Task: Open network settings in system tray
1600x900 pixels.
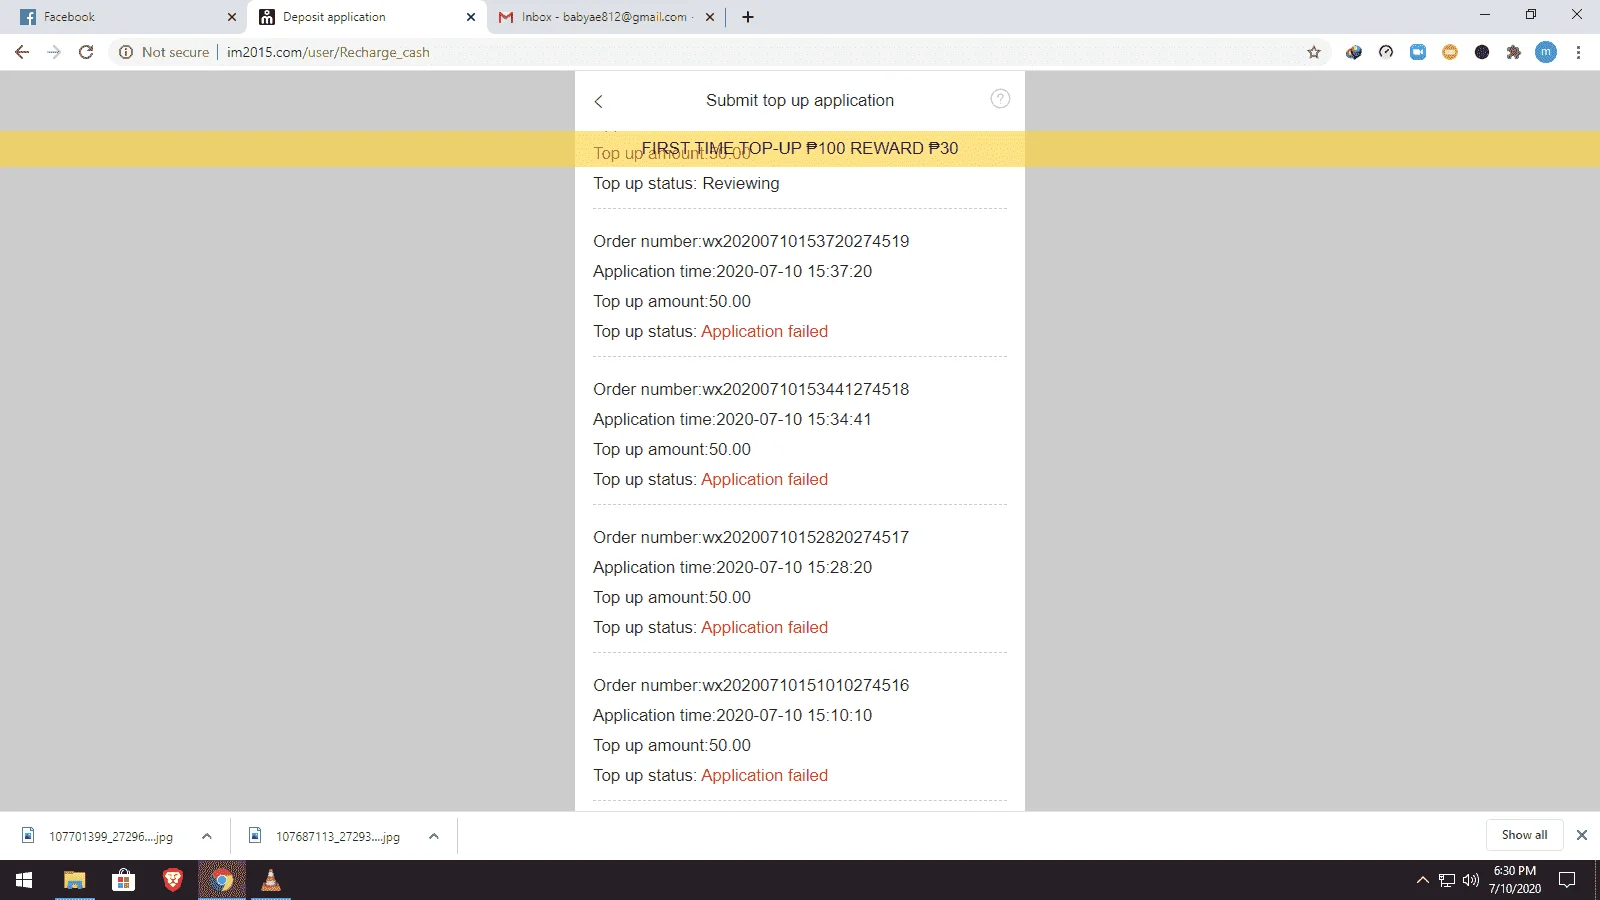Action: click(1447, 880)
